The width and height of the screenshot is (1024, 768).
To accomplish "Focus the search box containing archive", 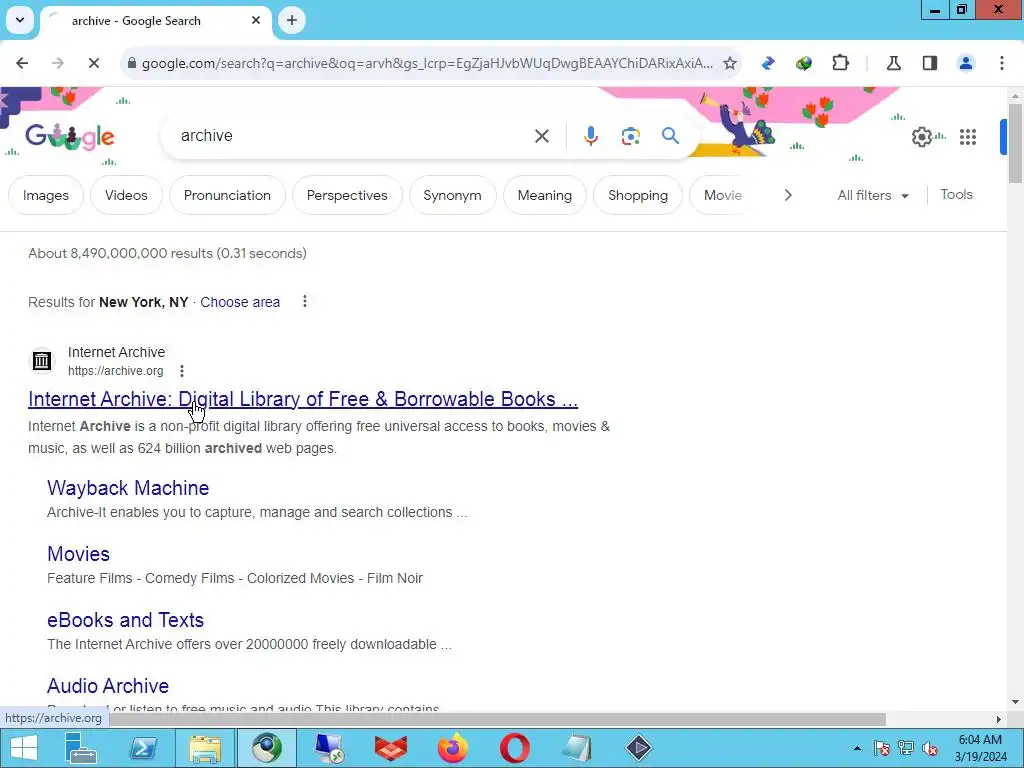I will [x=353, y=136].
